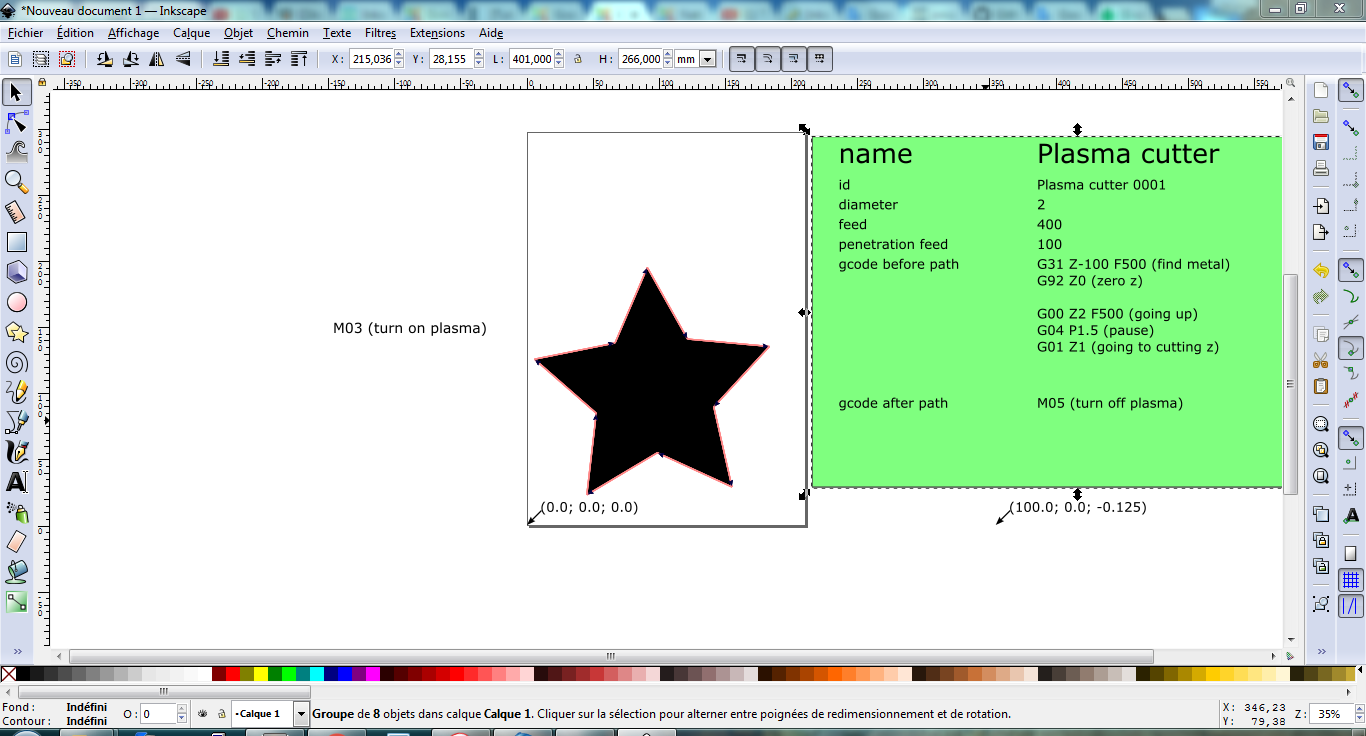1366x736 pixels.
Task: Toggle move patterns with object
Action: click(x=819, y=59)
